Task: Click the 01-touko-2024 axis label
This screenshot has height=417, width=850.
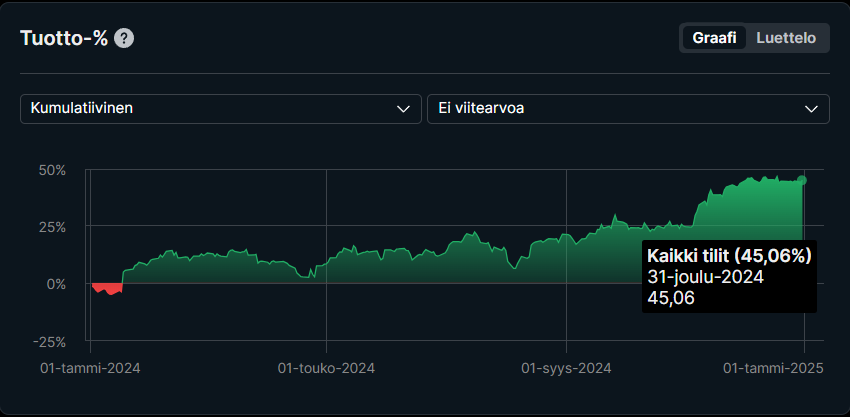Action: pyautogui.click(x=326, y=369)
